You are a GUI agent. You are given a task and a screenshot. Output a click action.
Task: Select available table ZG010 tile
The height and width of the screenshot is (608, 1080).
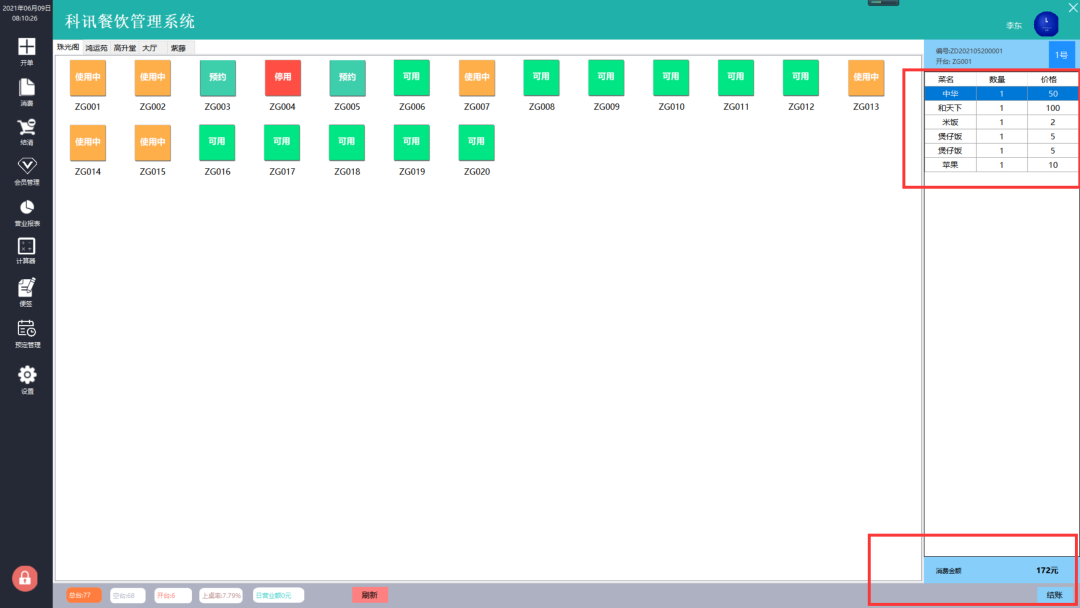pos(671,78)
